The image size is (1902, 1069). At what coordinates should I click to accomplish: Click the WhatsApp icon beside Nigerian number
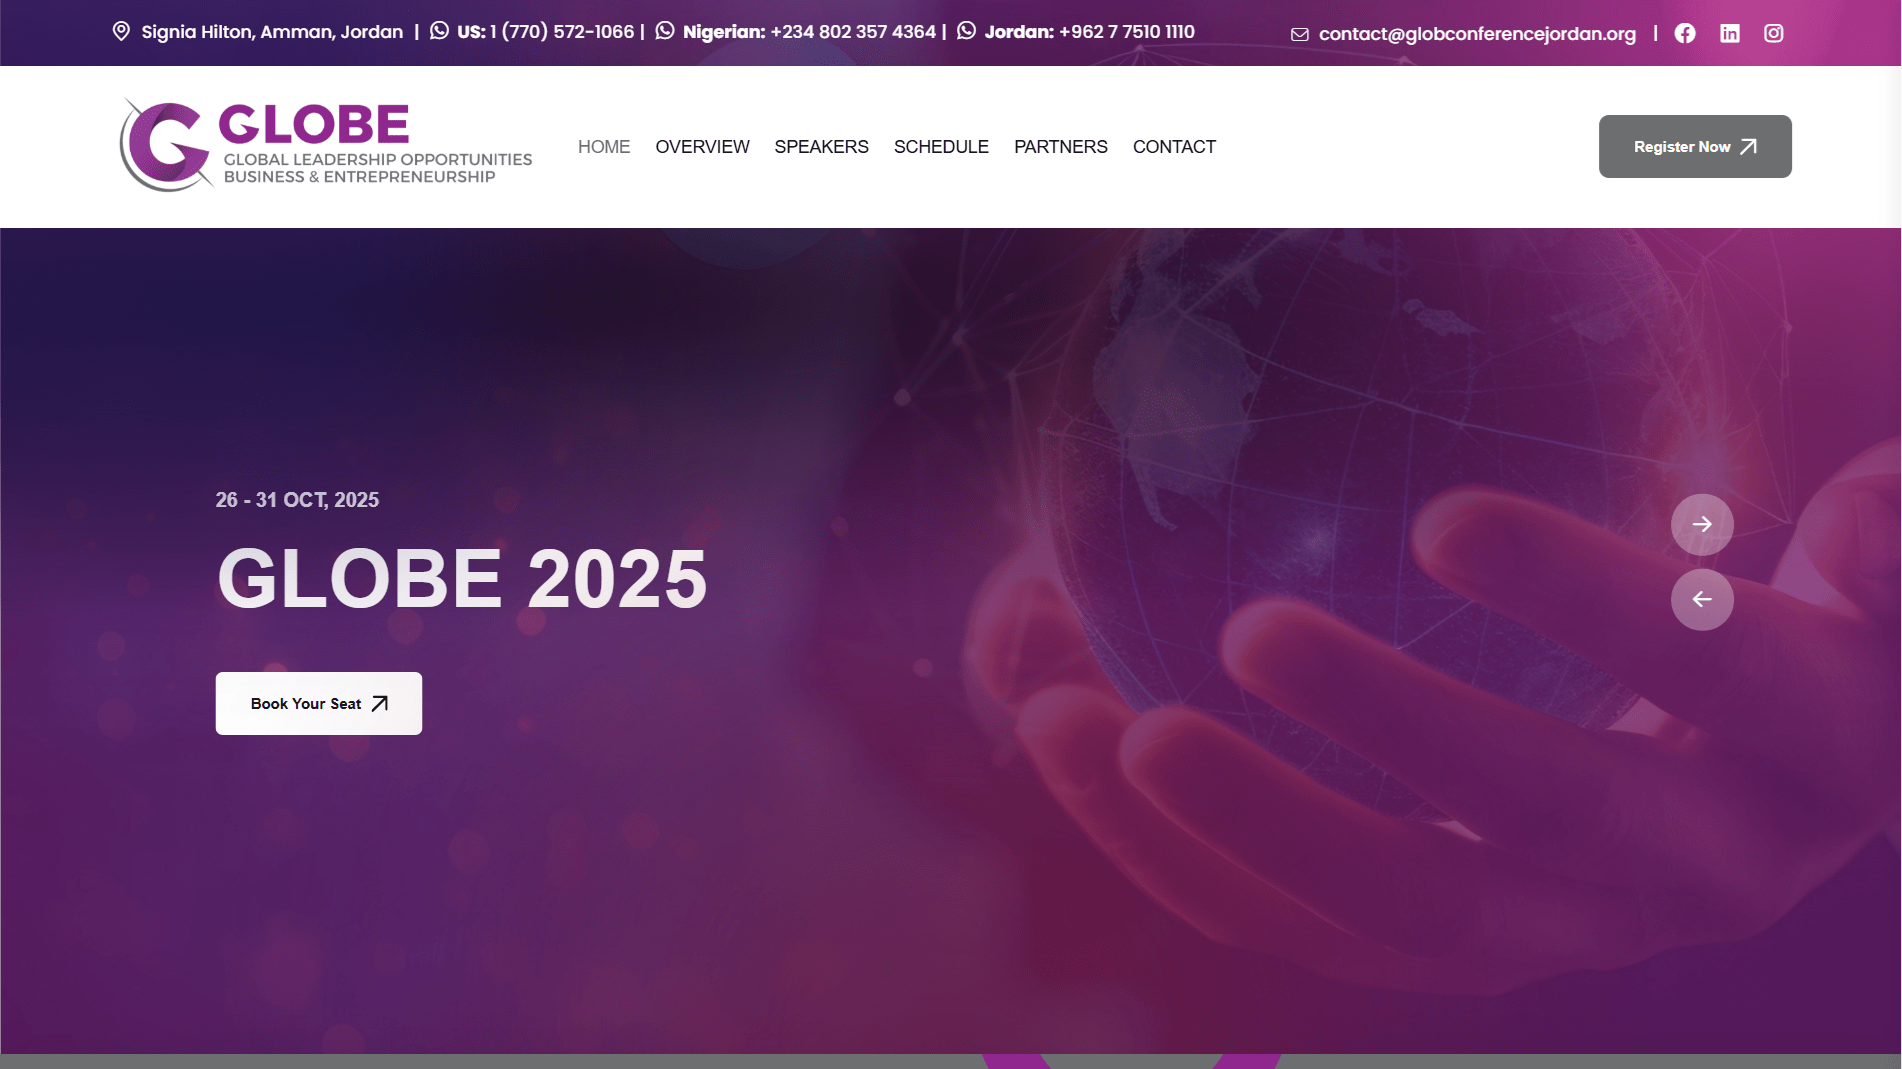coord(665,31)
